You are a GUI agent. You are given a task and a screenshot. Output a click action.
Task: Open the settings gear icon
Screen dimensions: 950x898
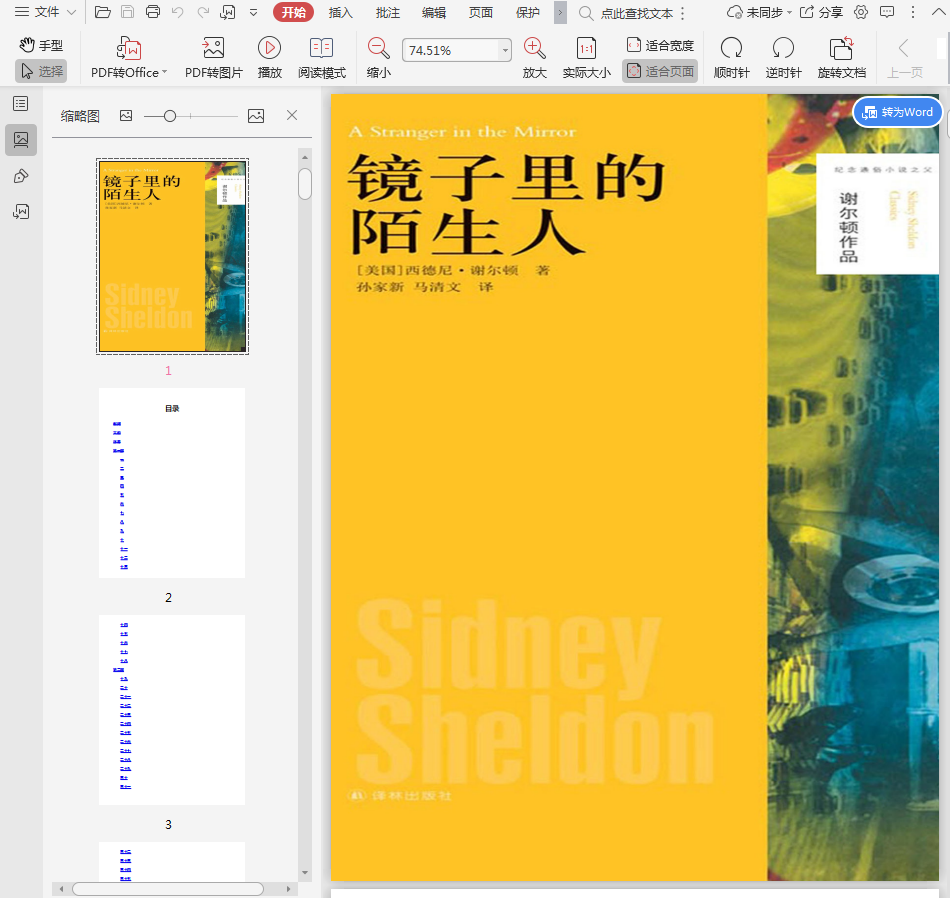pos(861,12)
